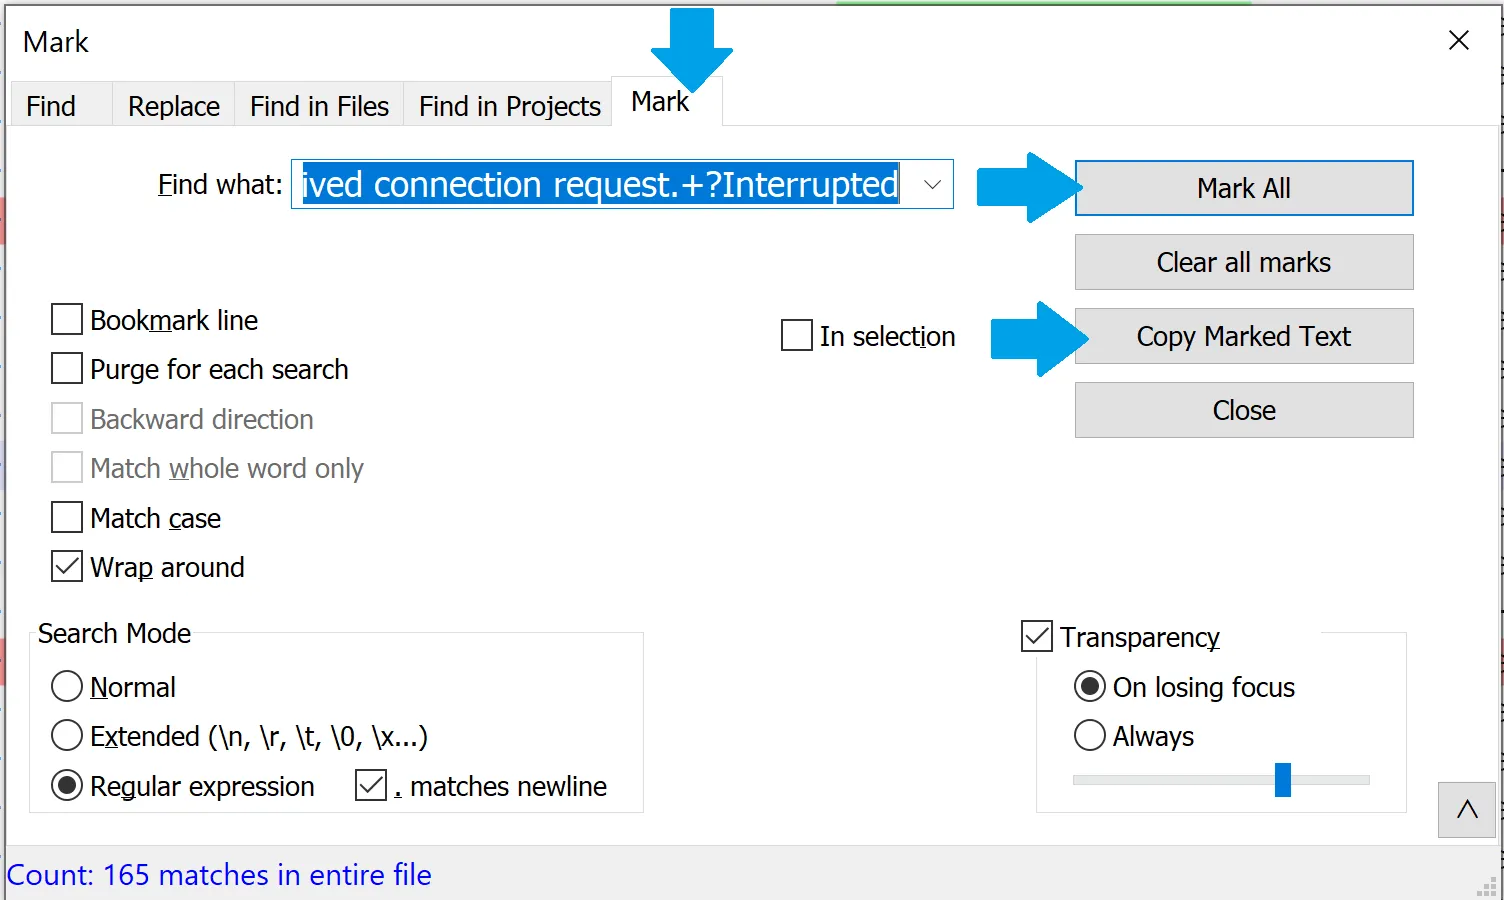The width and height of the screenshot is (1504, 900).
Task: Uncheck the '. matches newline' option
Action: click(x=371, y=786)
